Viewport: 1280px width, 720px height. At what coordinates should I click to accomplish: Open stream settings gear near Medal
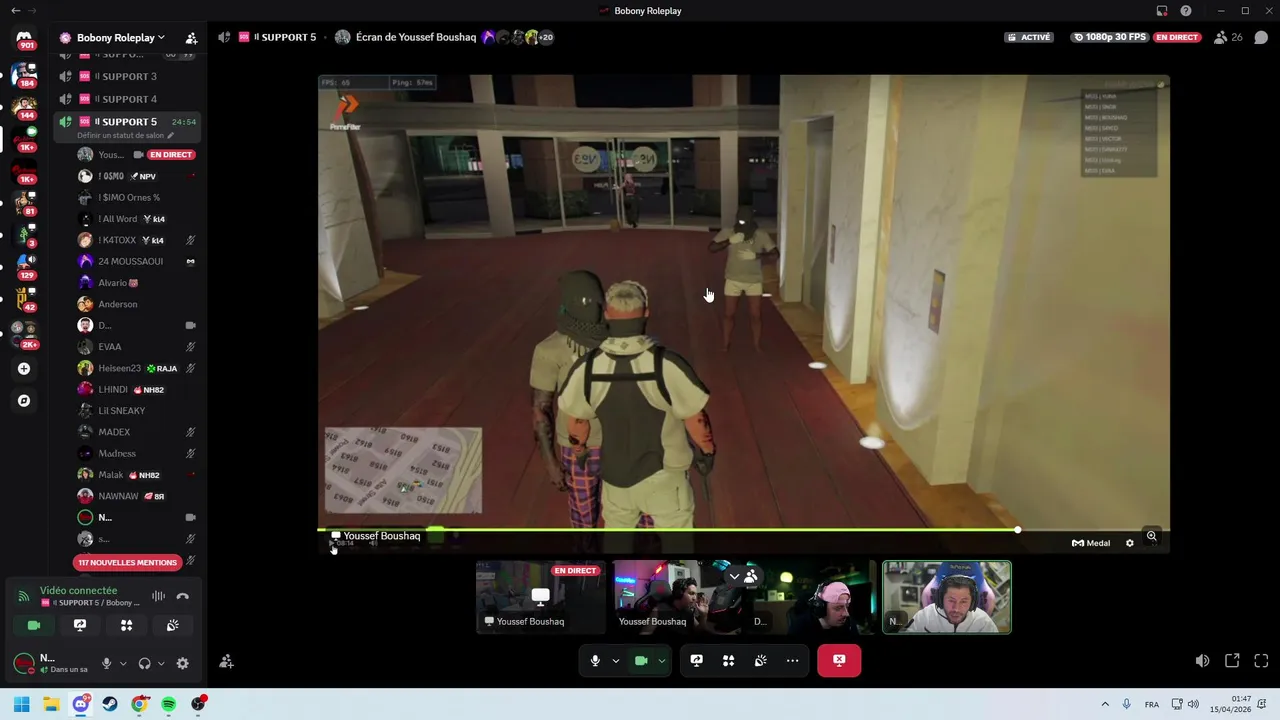pyautogui.click(x=1130, y=543)
